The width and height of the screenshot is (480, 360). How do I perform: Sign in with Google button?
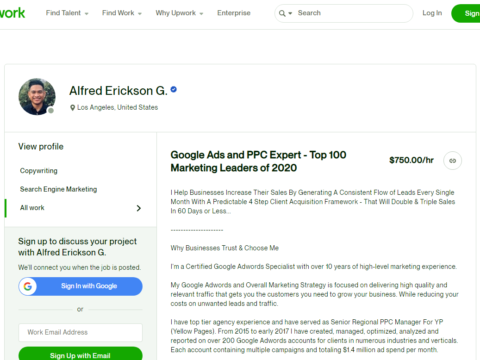click(80, 286)
